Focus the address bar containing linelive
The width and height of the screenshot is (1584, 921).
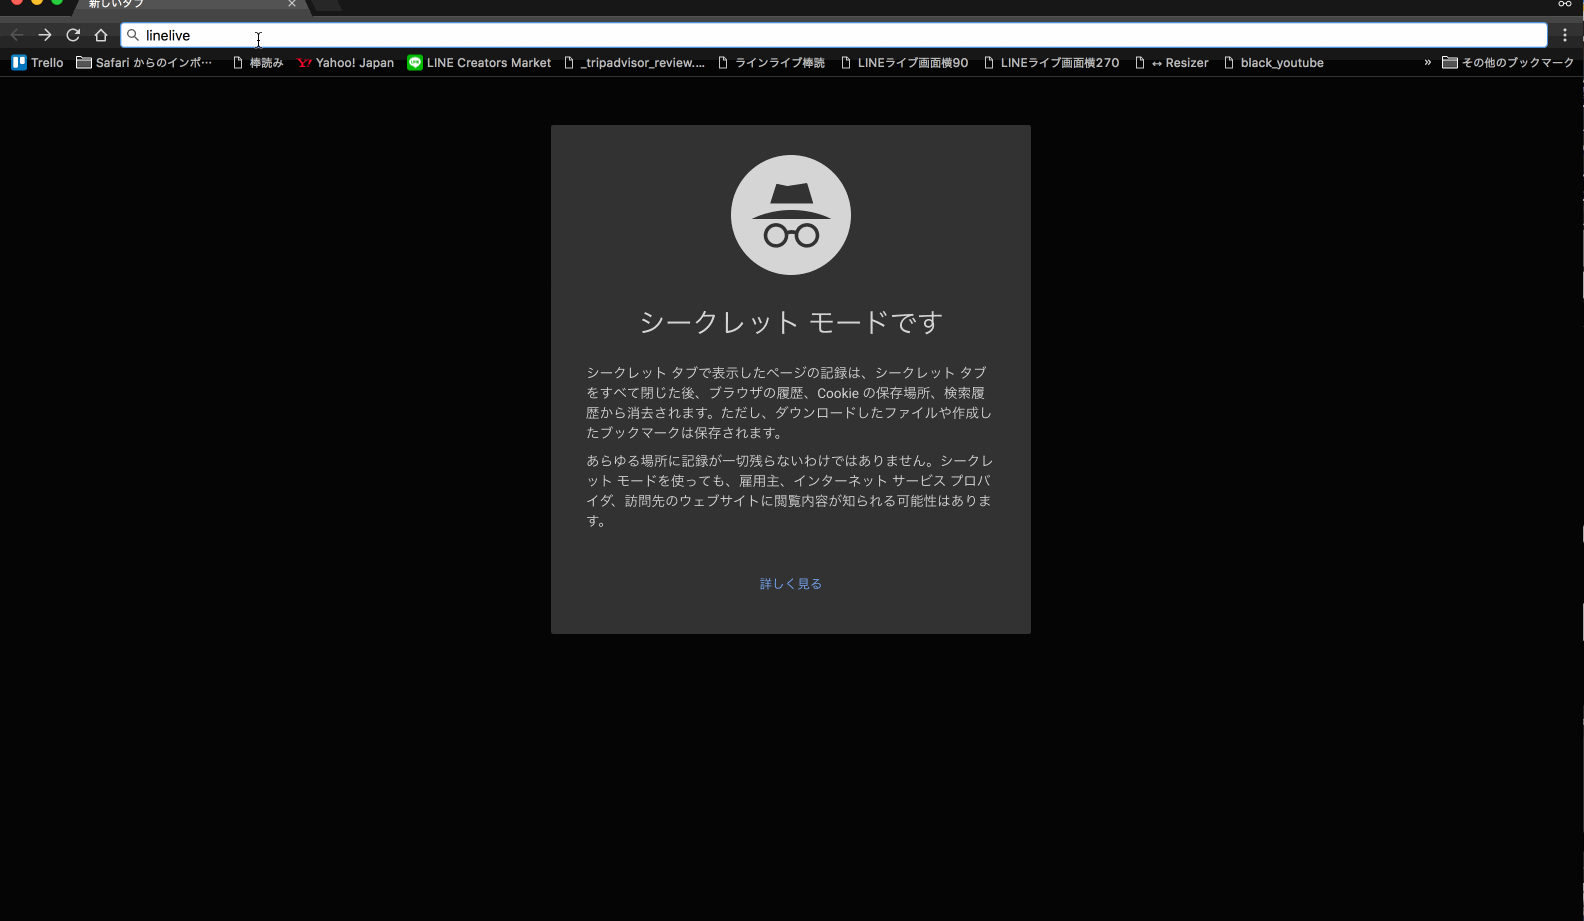click(834, 35)
